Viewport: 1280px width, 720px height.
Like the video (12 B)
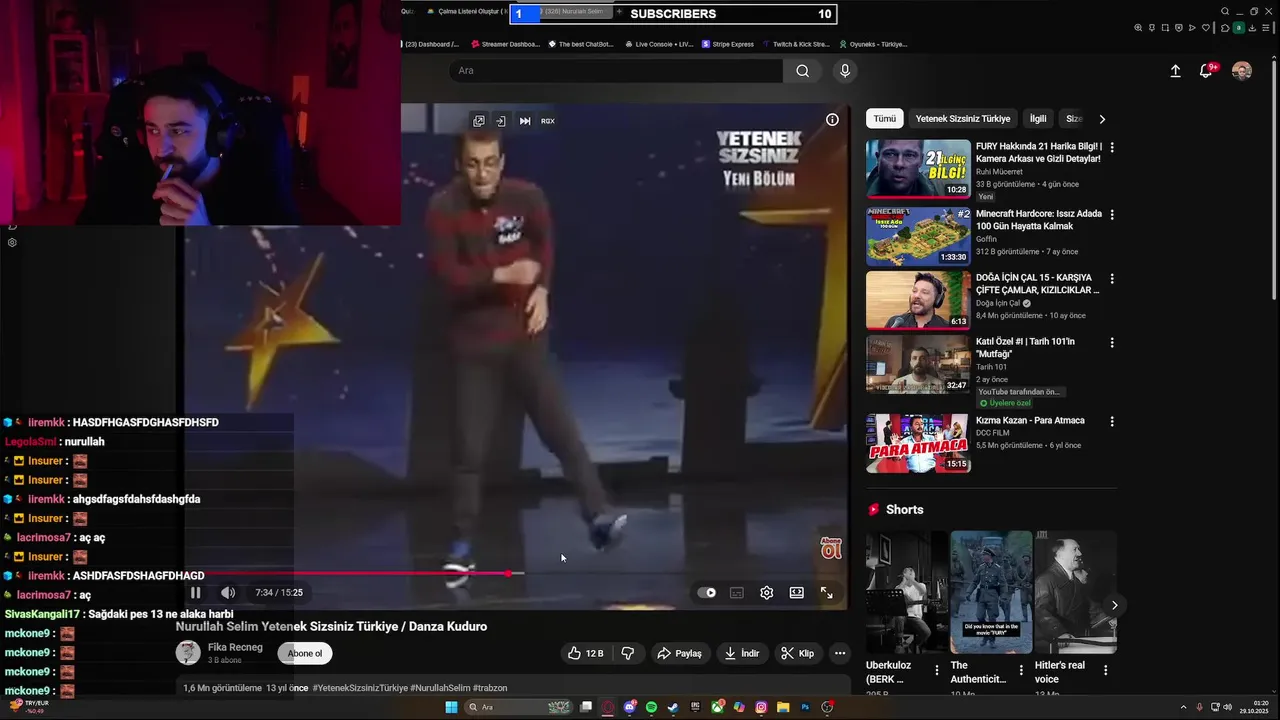(586, 653)
